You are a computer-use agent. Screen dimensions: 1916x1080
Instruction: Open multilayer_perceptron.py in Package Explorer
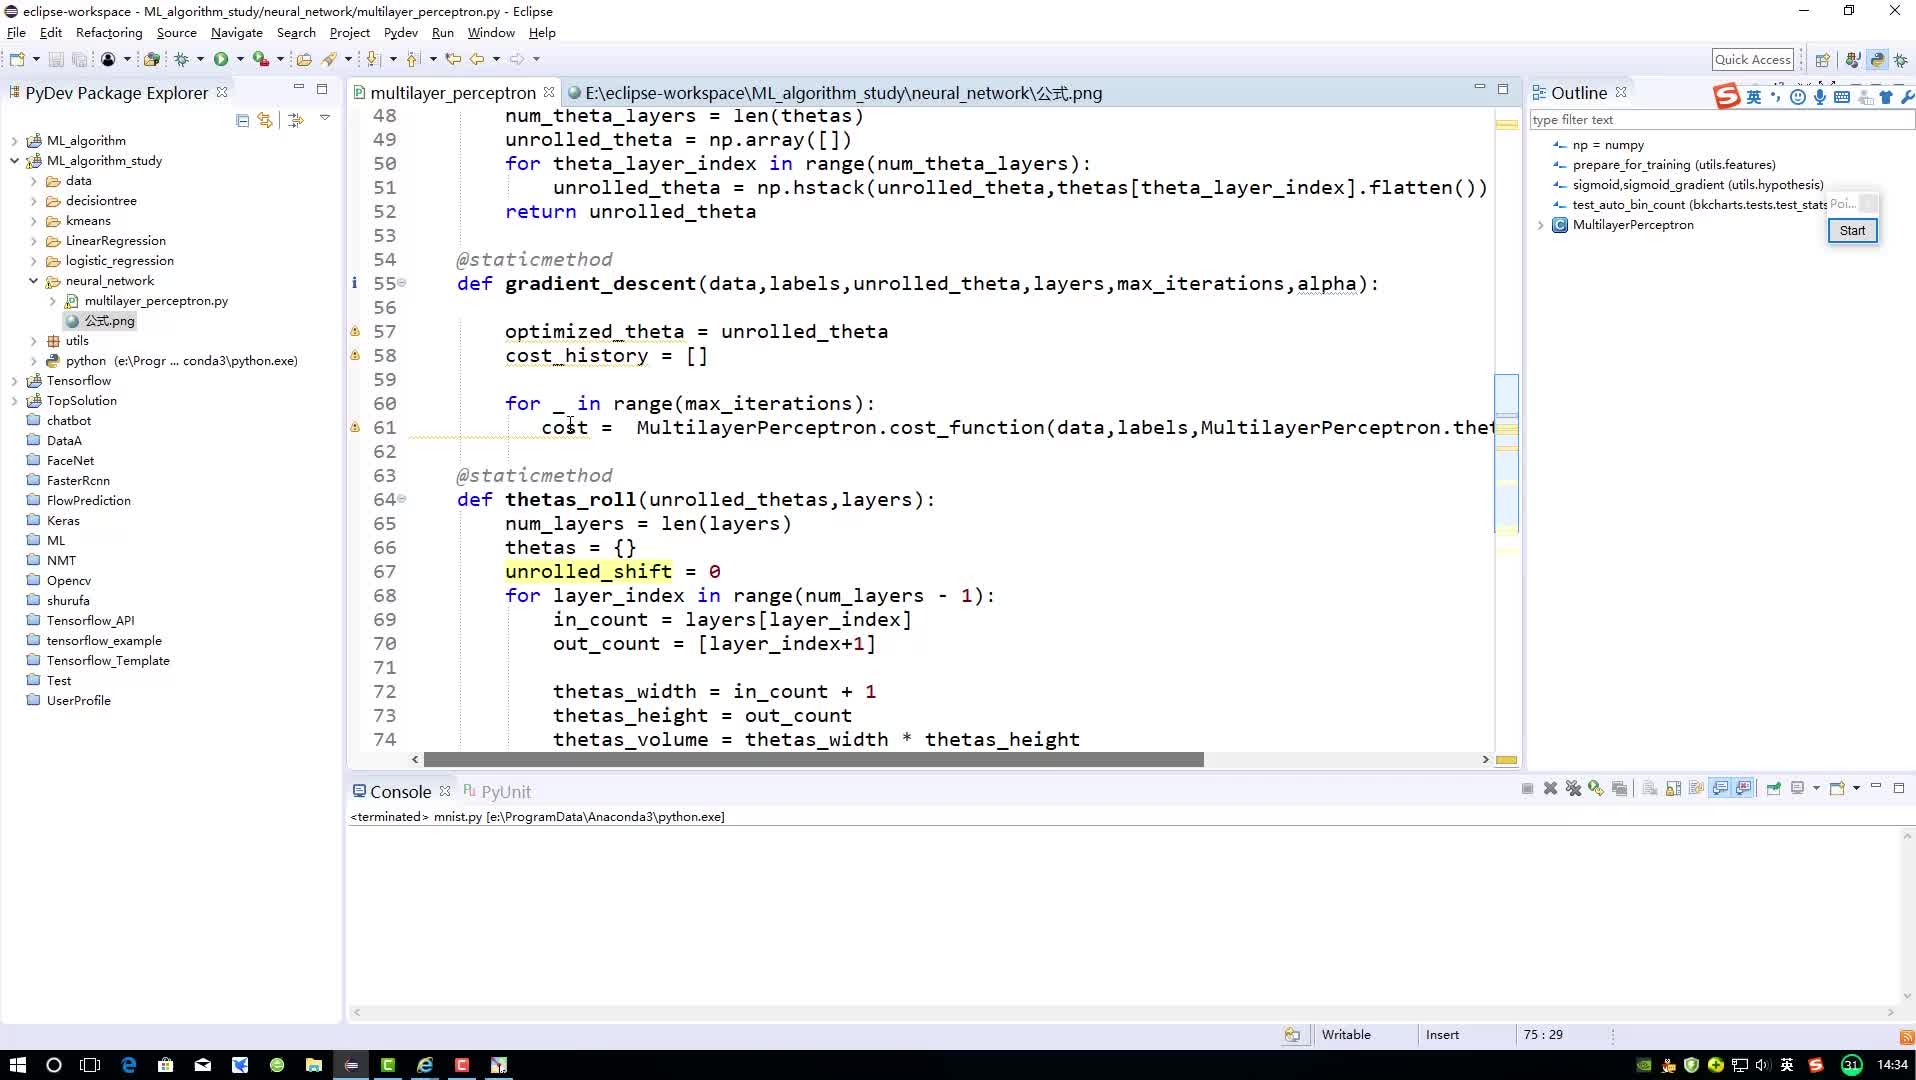point(156,301)
